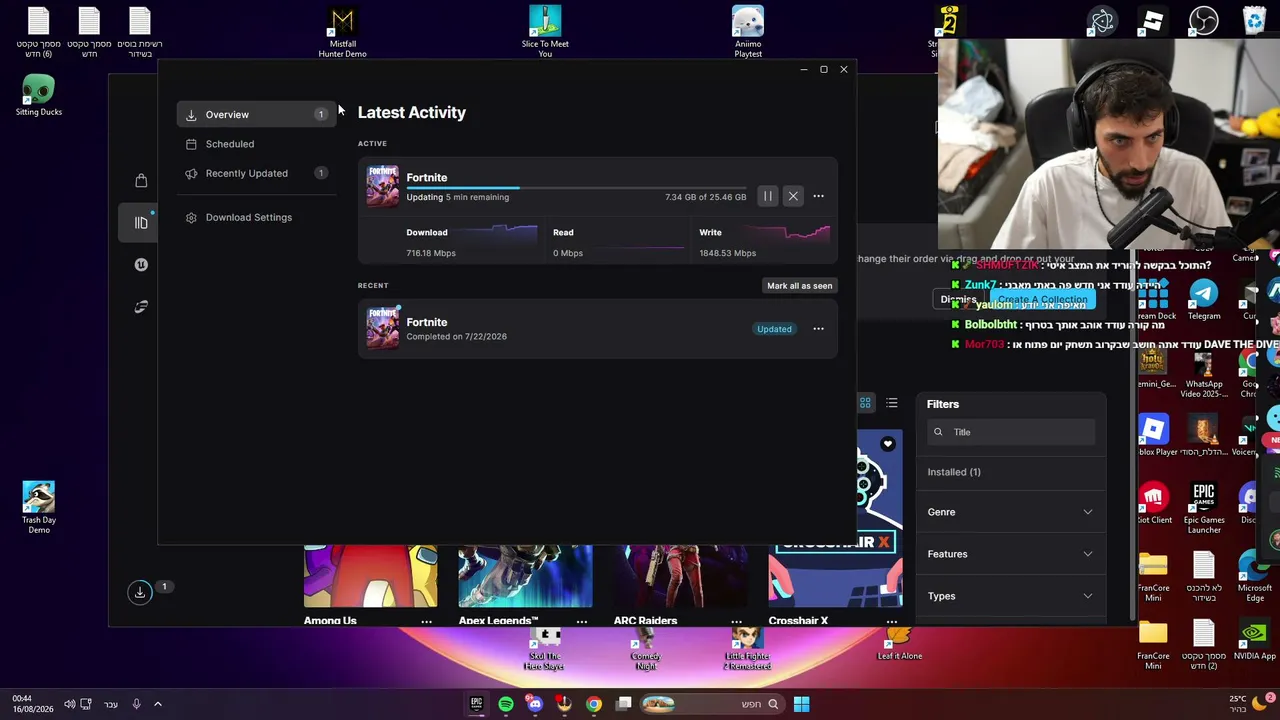
Task: Open the taskbar clock and date
Action: tap(33, 704)
